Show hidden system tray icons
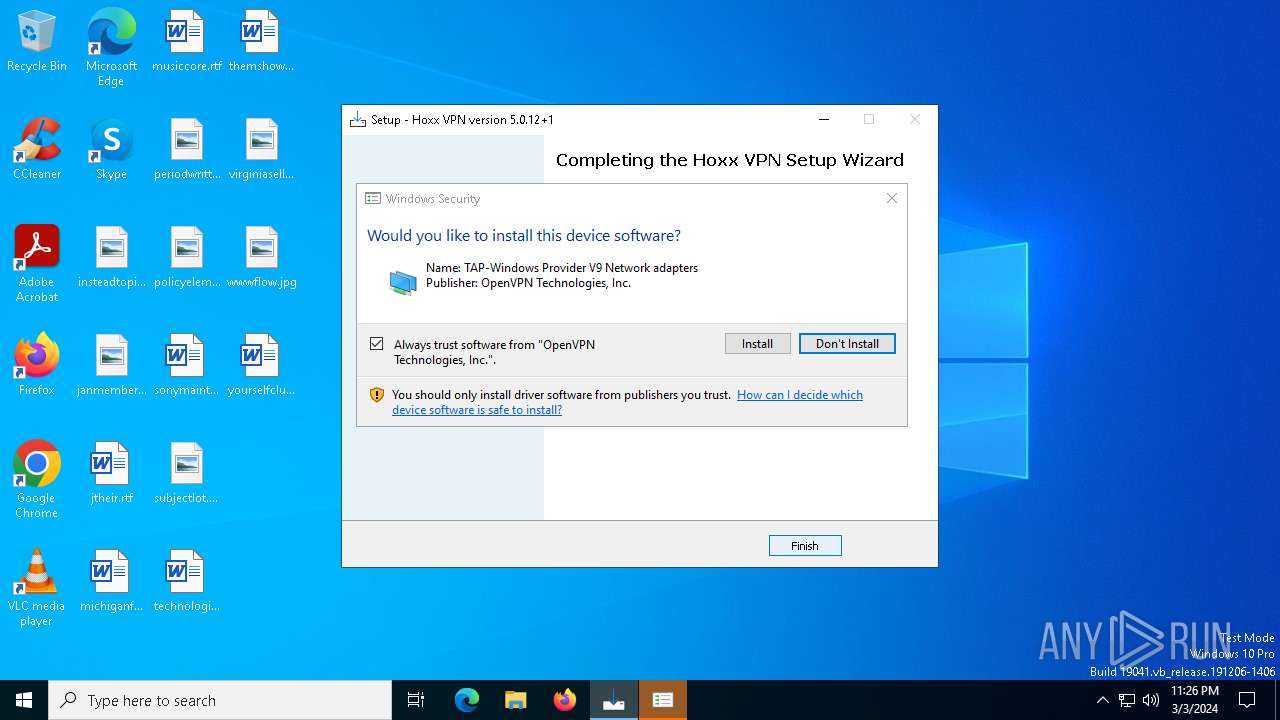This screenshot has height=720, width=1280. tap(1102, 700)
